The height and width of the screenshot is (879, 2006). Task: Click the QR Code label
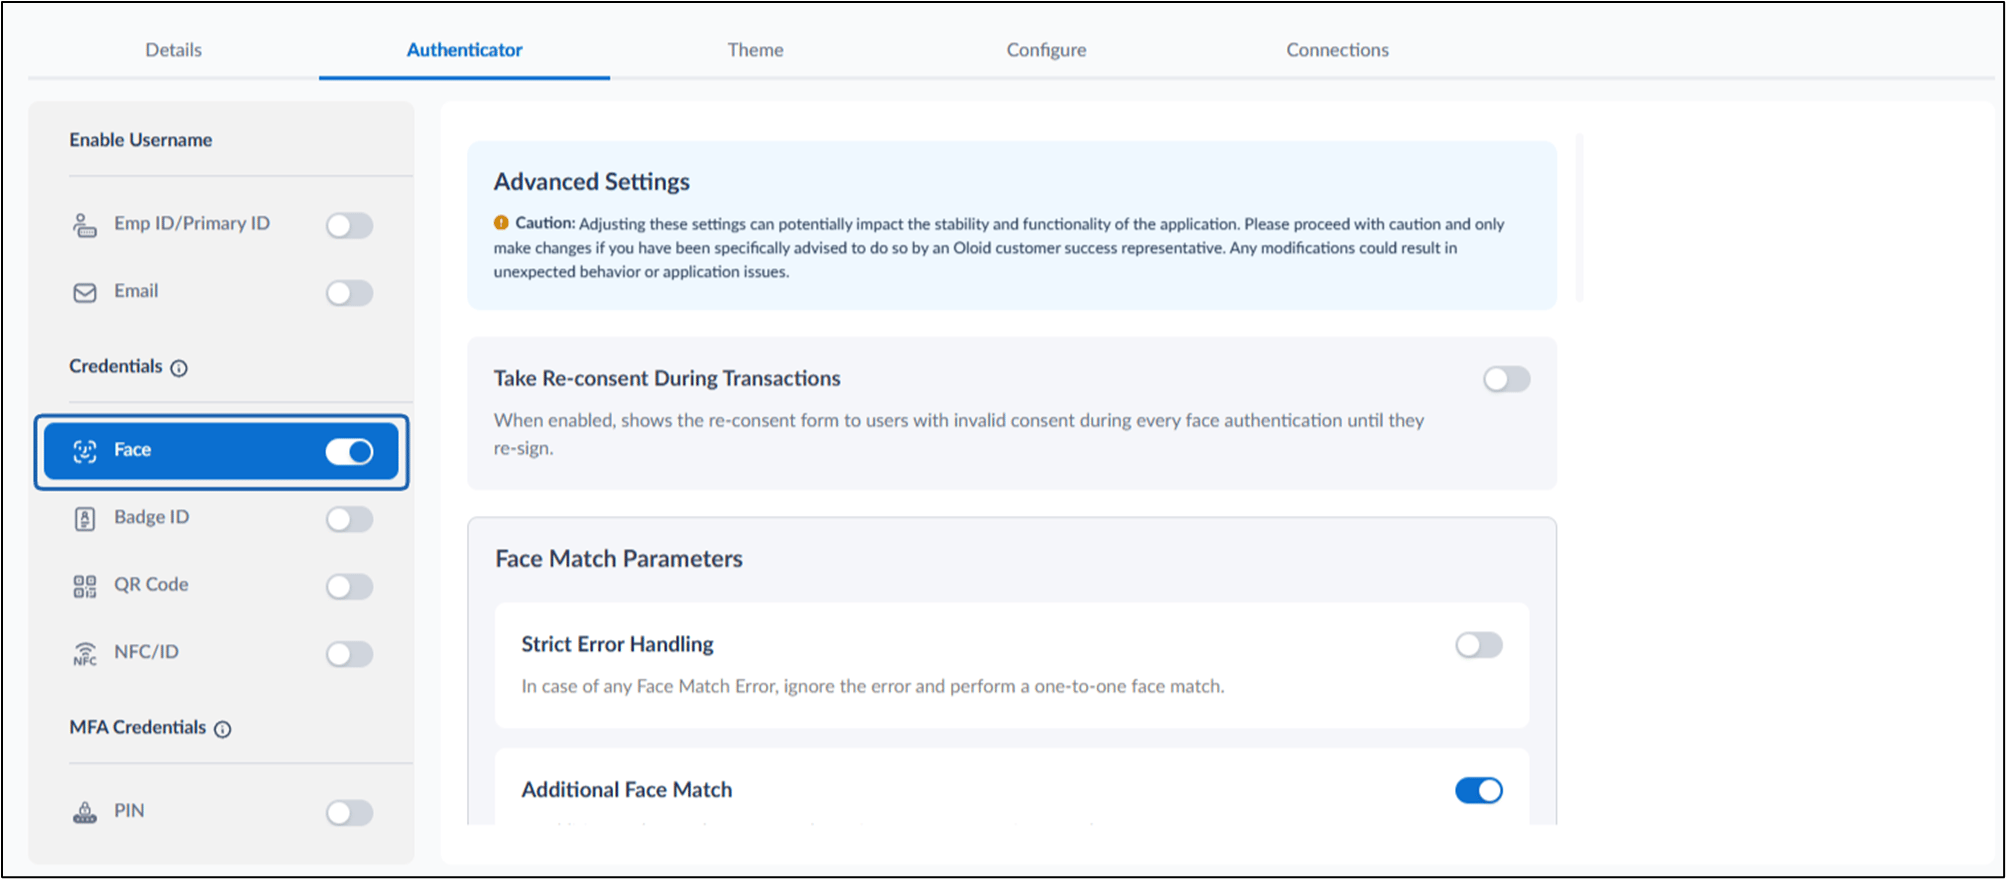pyautogui.click(x=151, y=584)
